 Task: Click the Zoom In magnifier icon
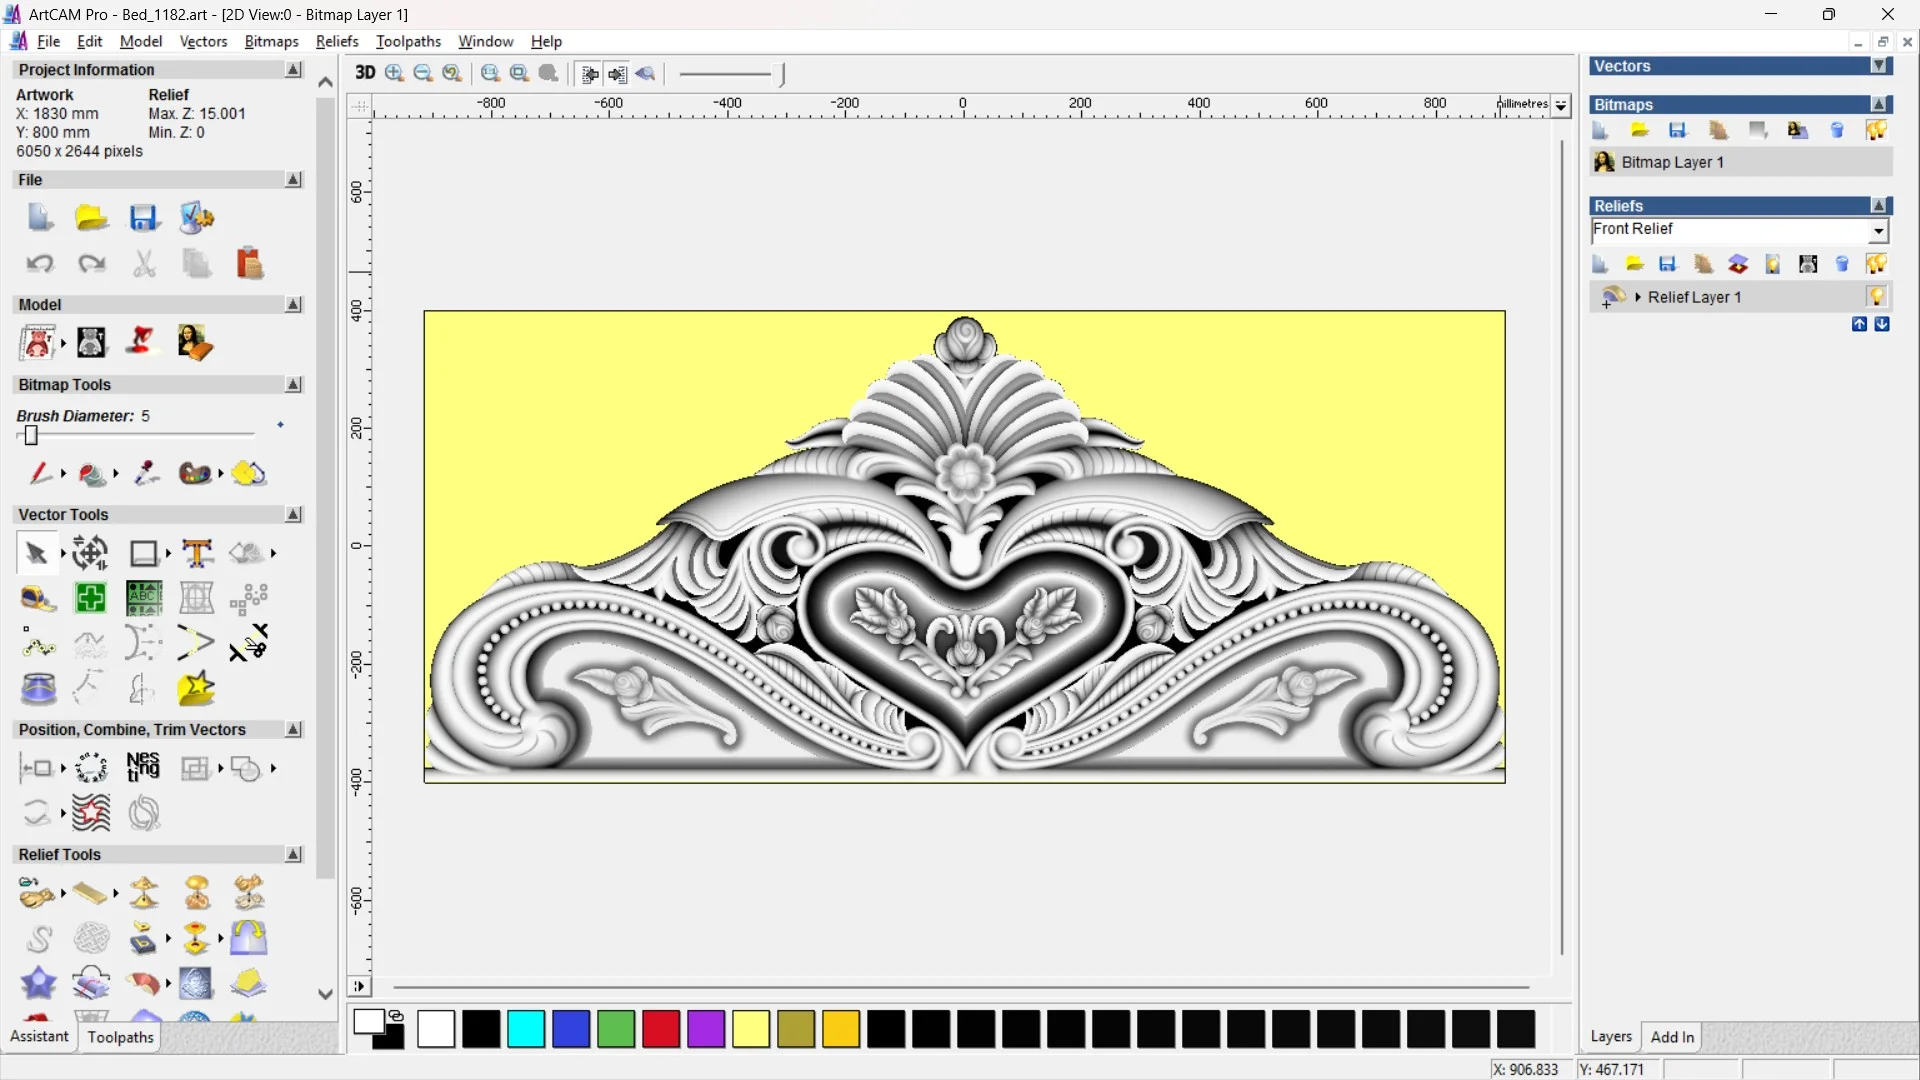395,73
